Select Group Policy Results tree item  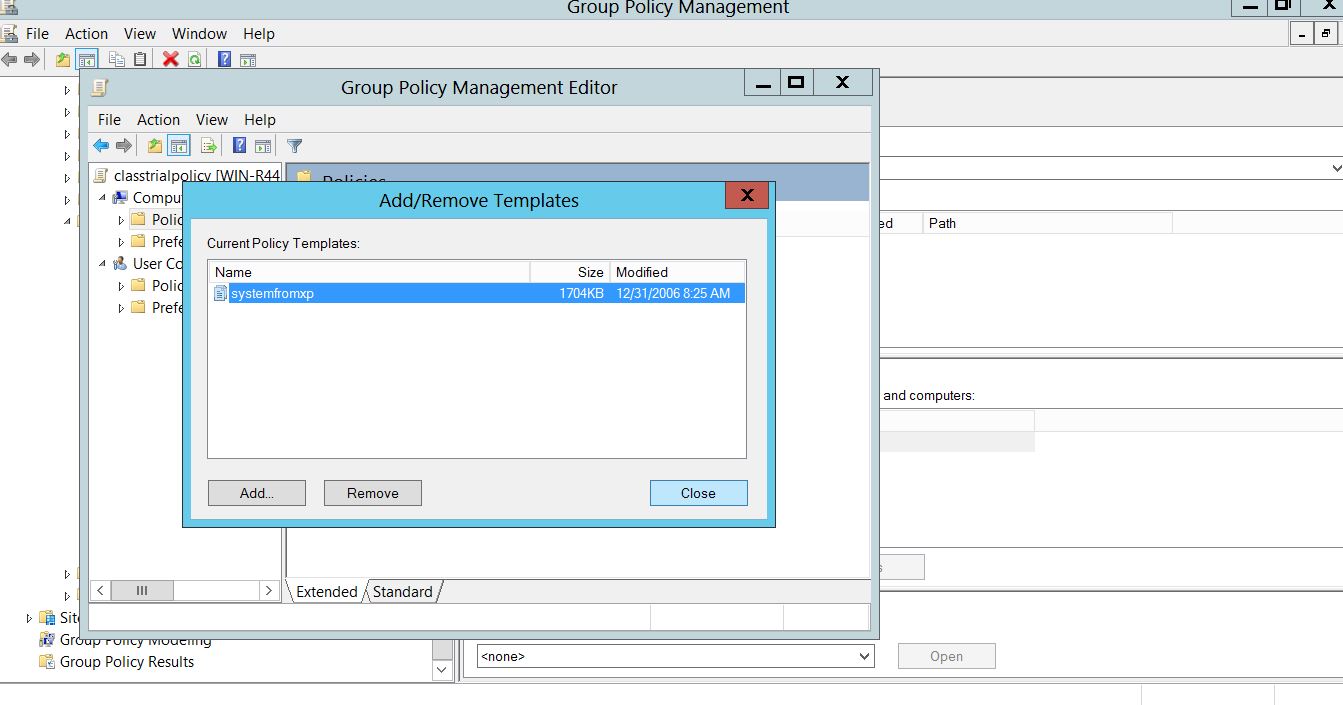click(x=127, y=662)
